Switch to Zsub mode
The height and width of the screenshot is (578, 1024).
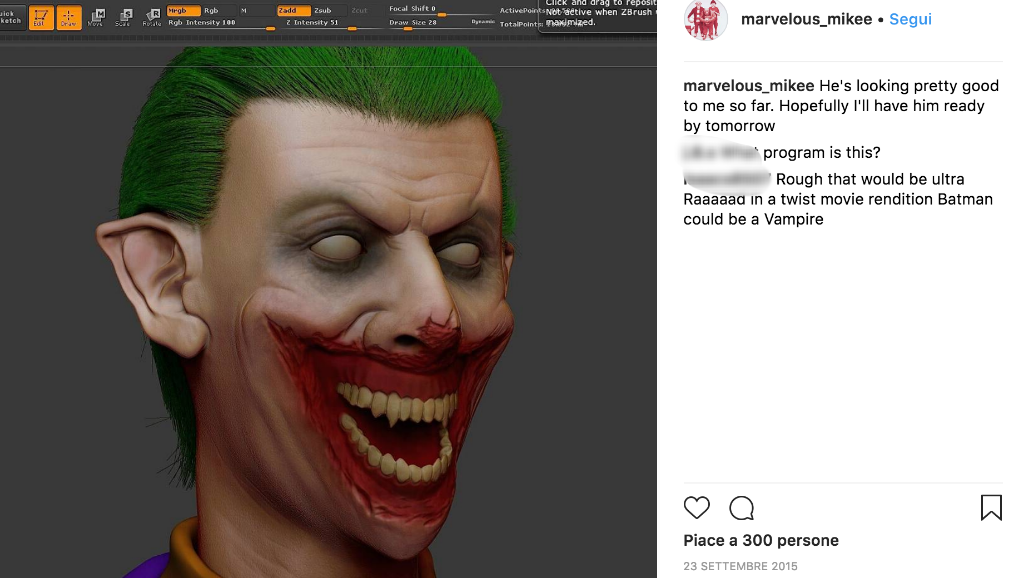click(x=322, y=10)
